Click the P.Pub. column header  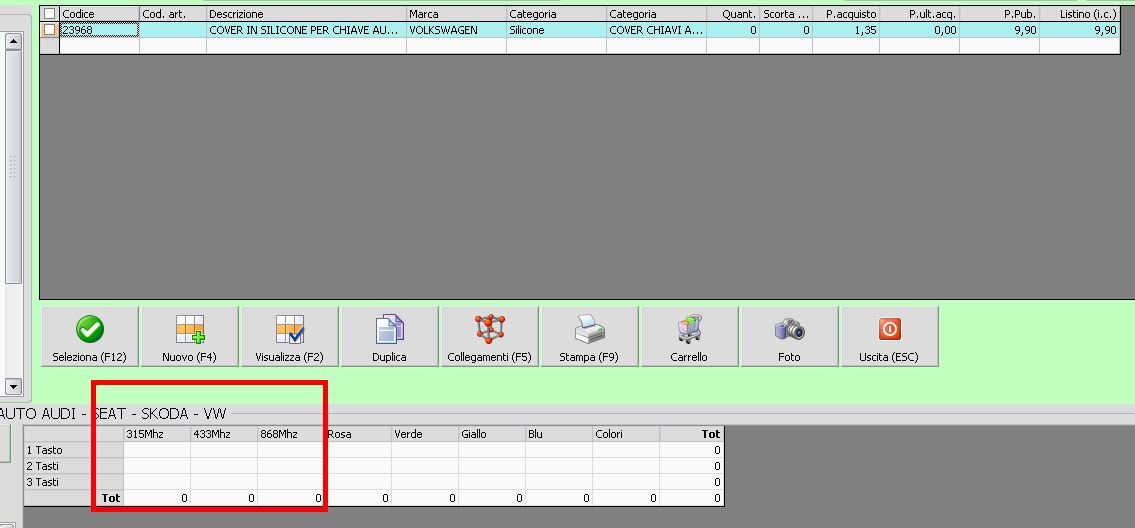999,14
